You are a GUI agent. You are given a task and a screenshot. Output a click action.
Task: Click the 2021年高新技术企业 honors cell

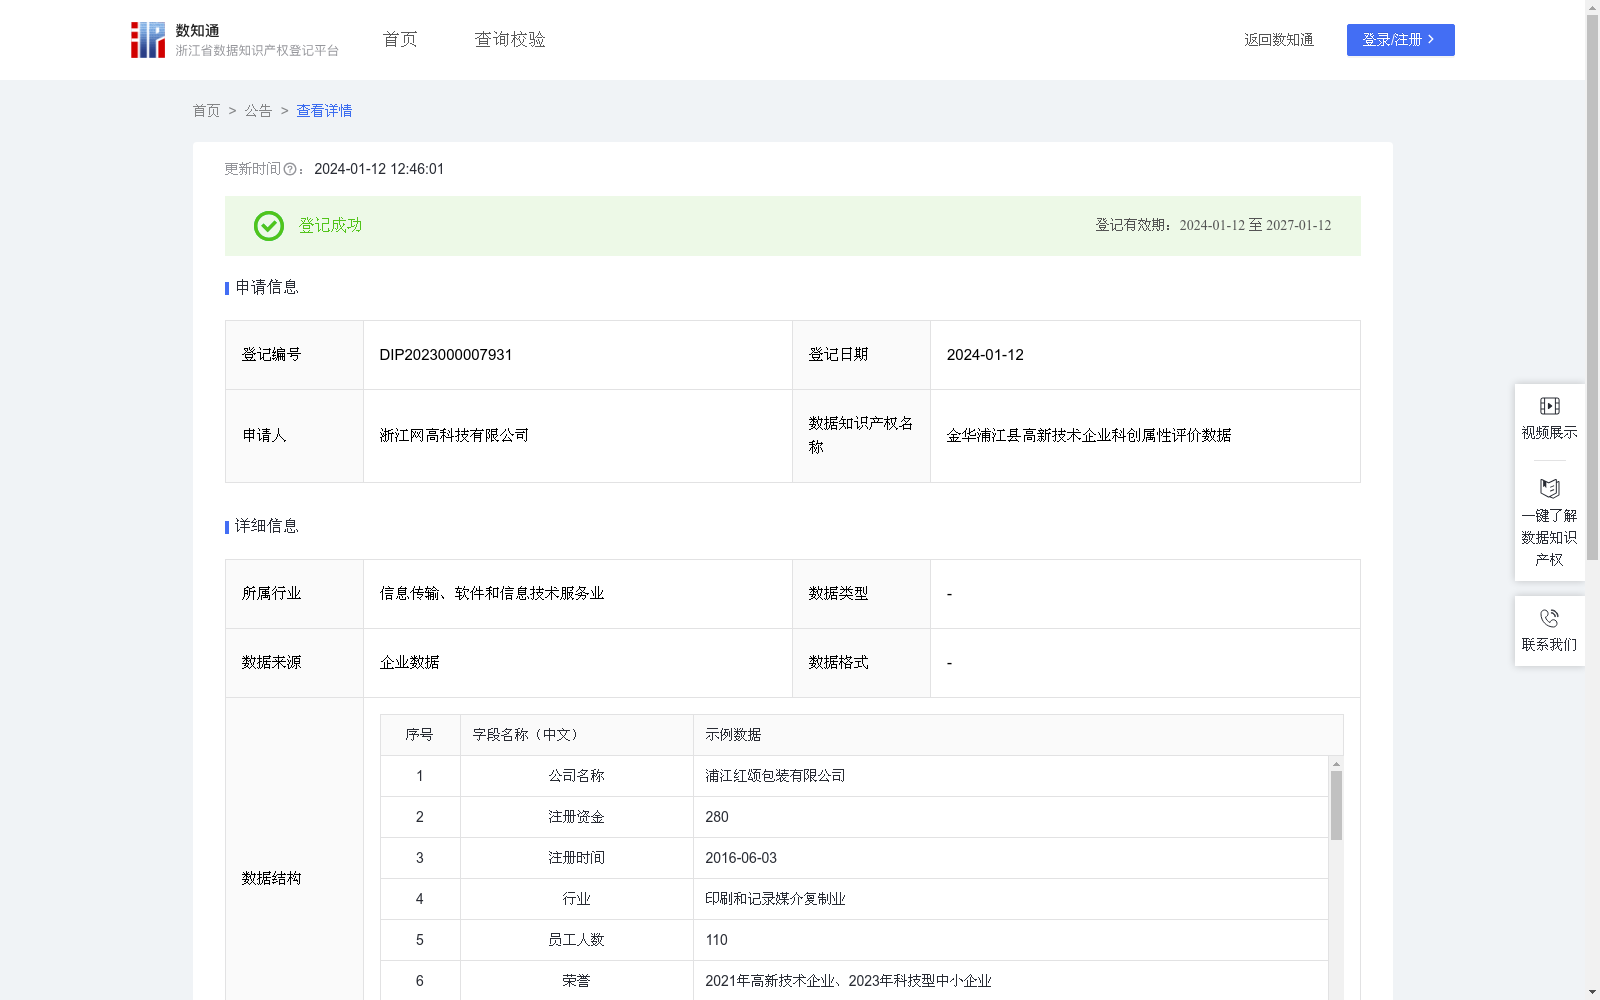tap(1010, 981)
